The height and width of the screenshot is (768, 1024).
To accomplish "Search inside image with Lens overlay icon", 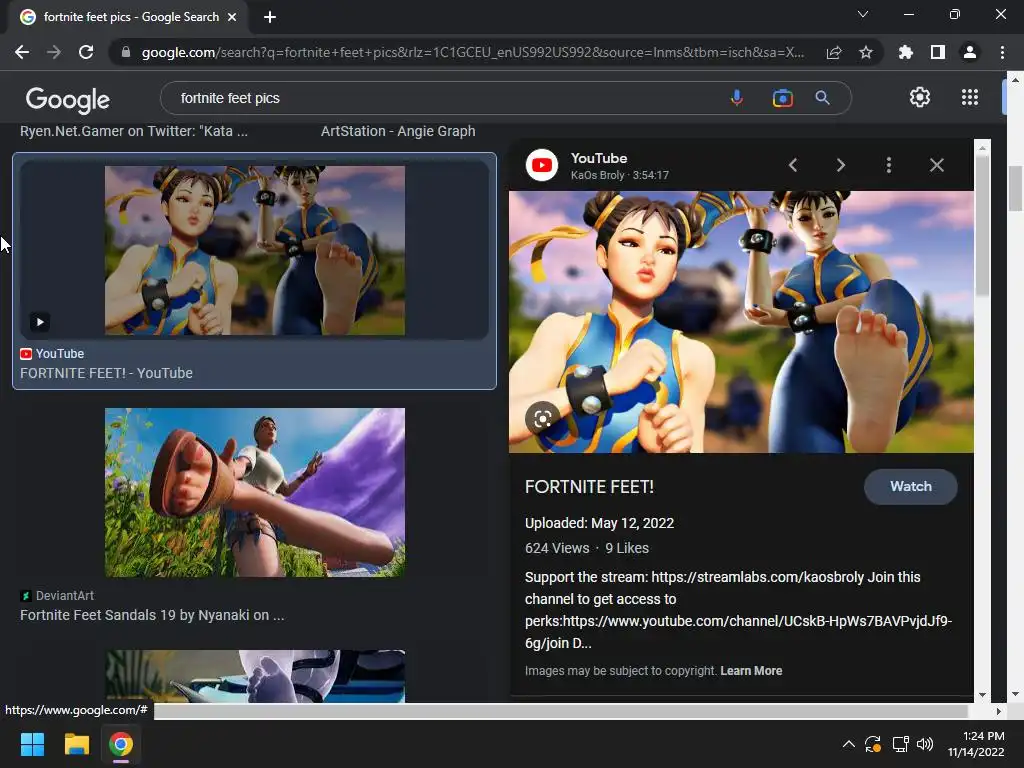I will [542, 418].
